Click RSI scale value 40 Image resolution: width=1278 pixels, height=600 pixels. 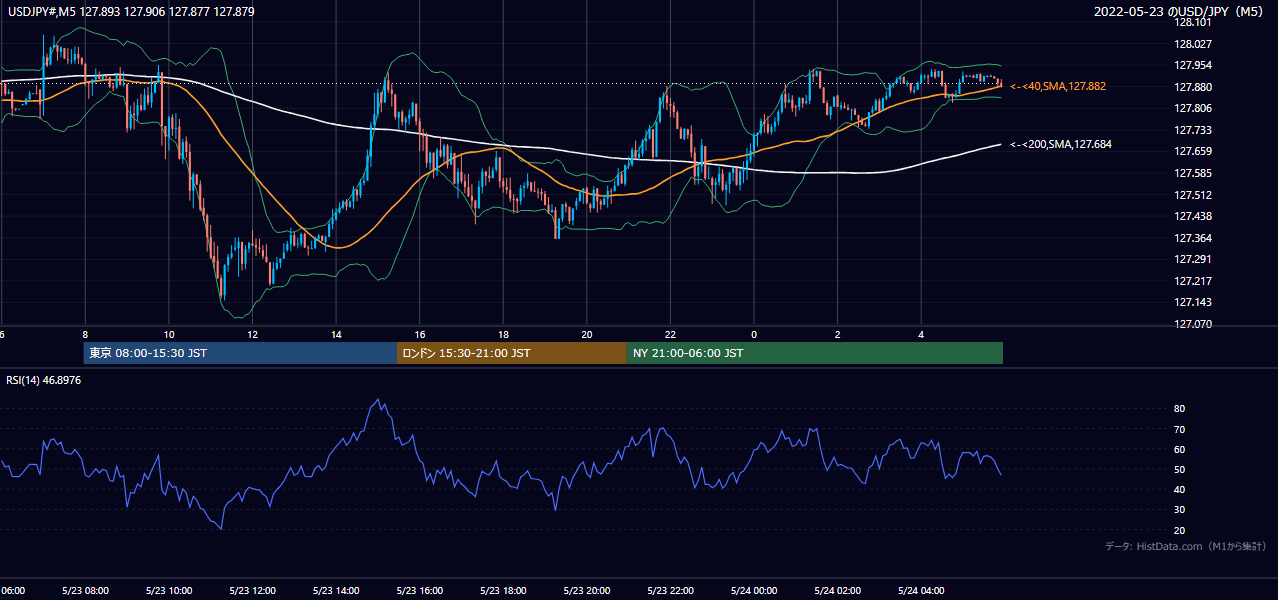pos(1179,489)
